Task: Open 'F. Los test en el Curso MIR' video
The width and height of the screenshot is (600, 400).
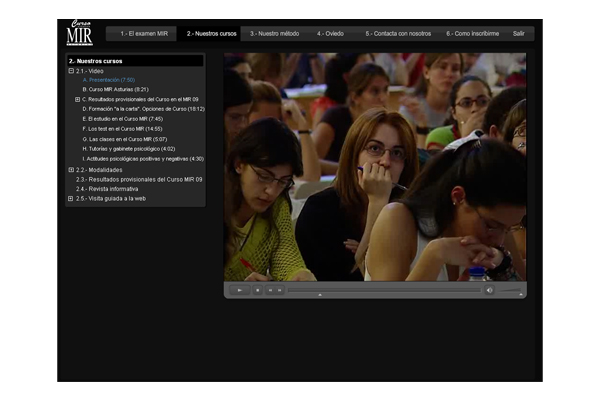Action: (x=122, y=129)
